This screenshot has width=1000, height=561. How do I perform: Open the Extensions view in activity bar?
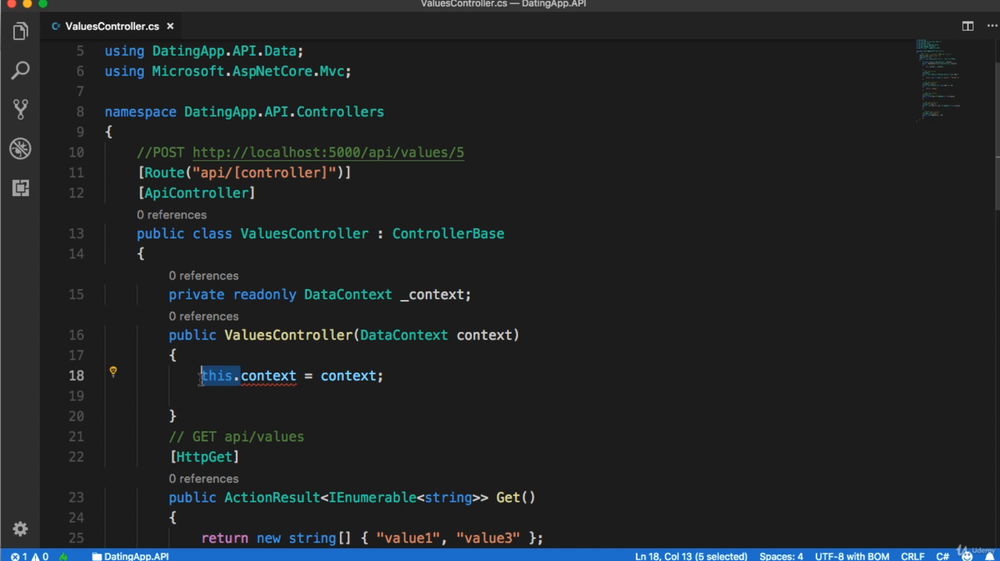20,188
